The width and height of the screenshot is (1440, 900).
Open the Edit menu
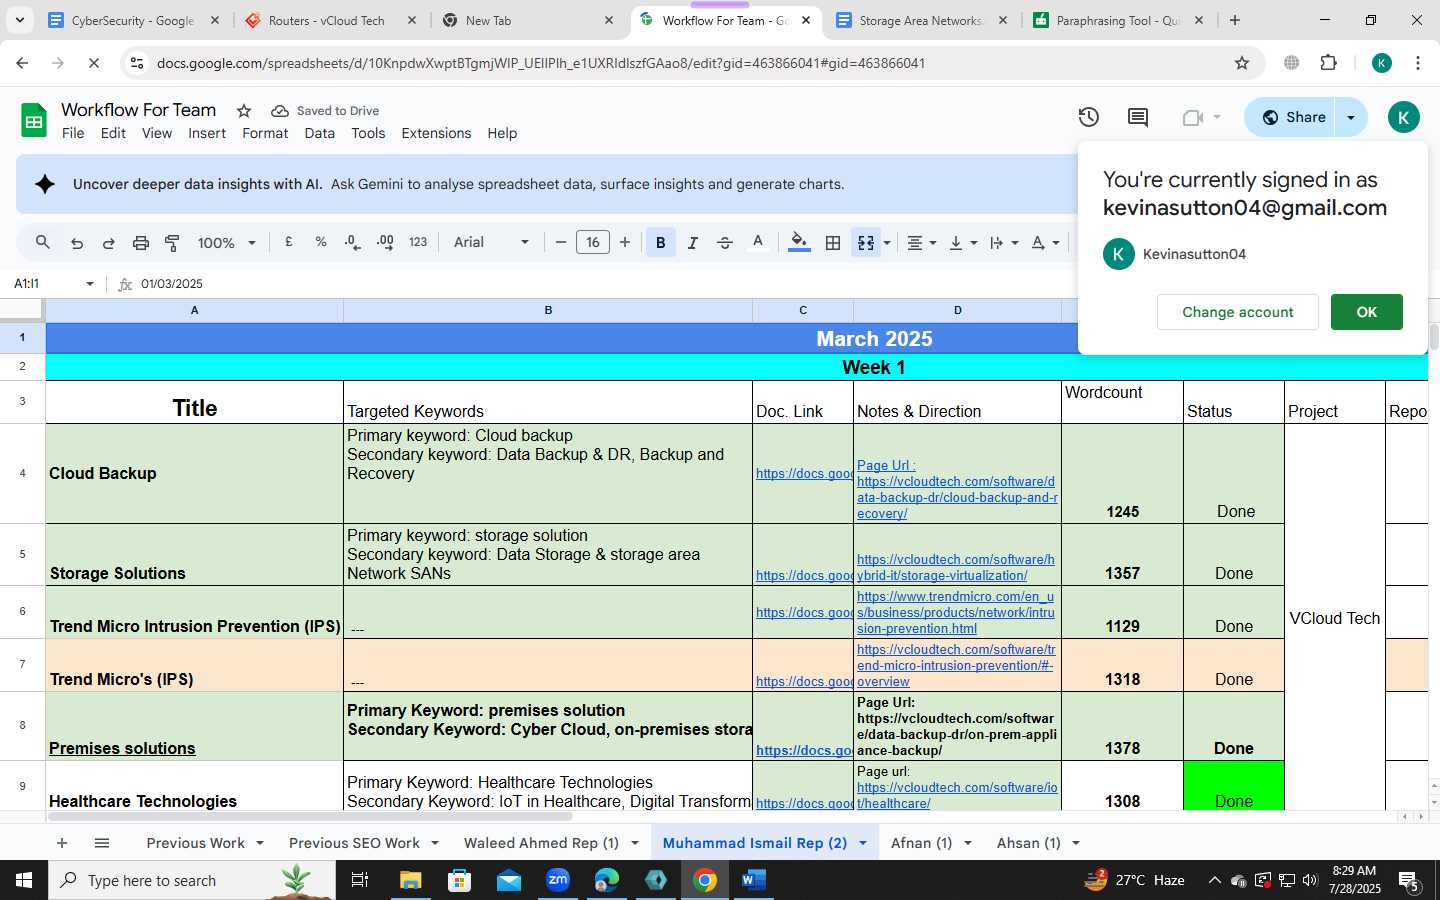click(113, 133)
